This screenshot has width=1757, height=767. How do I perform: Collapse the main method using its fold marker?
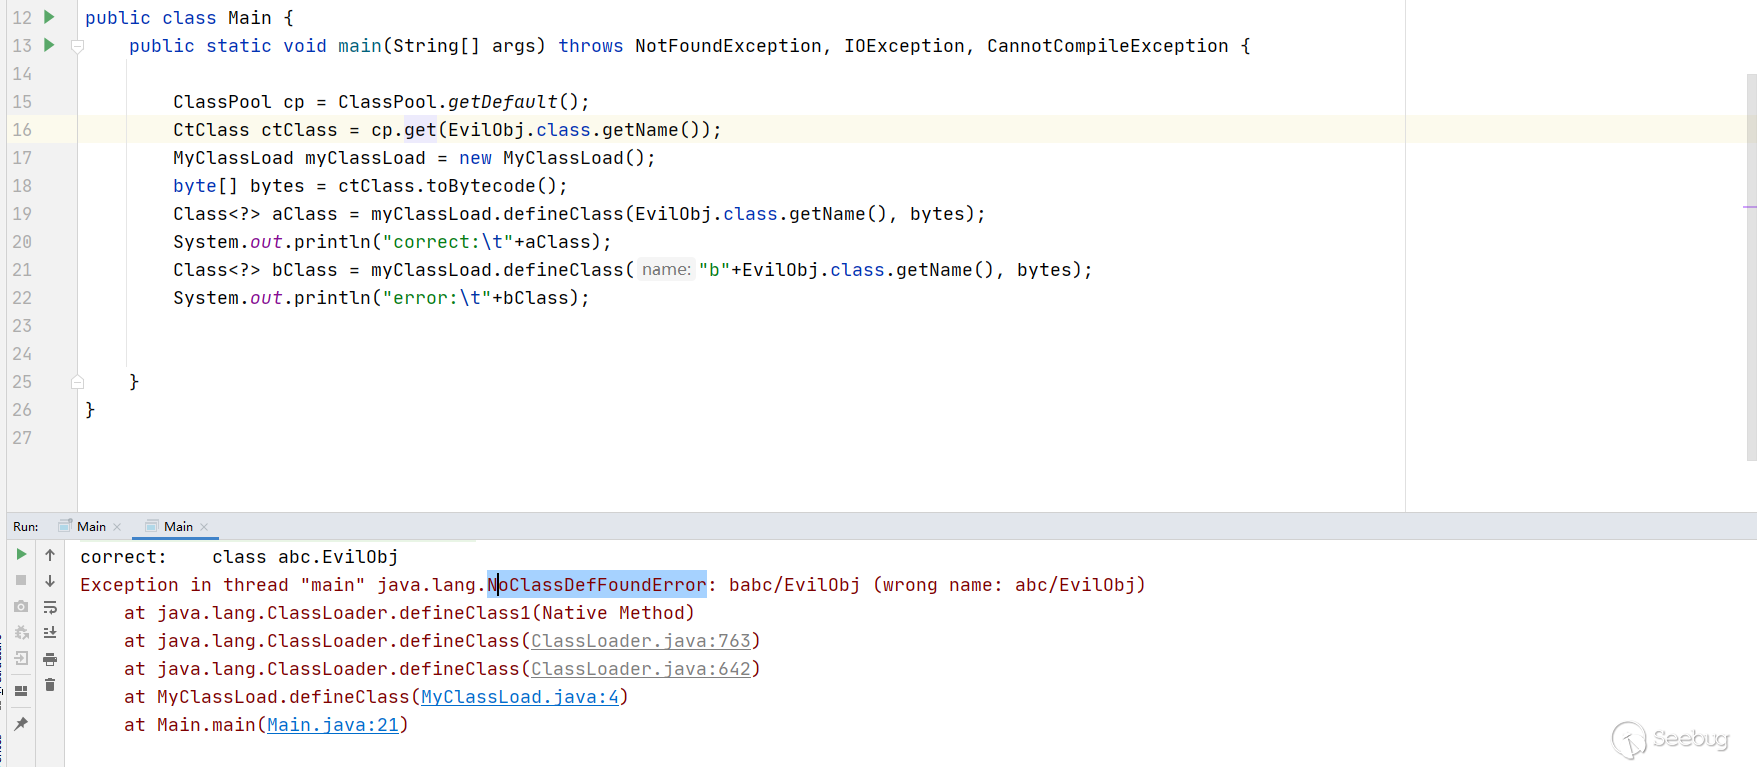click(x=77, y=46)
